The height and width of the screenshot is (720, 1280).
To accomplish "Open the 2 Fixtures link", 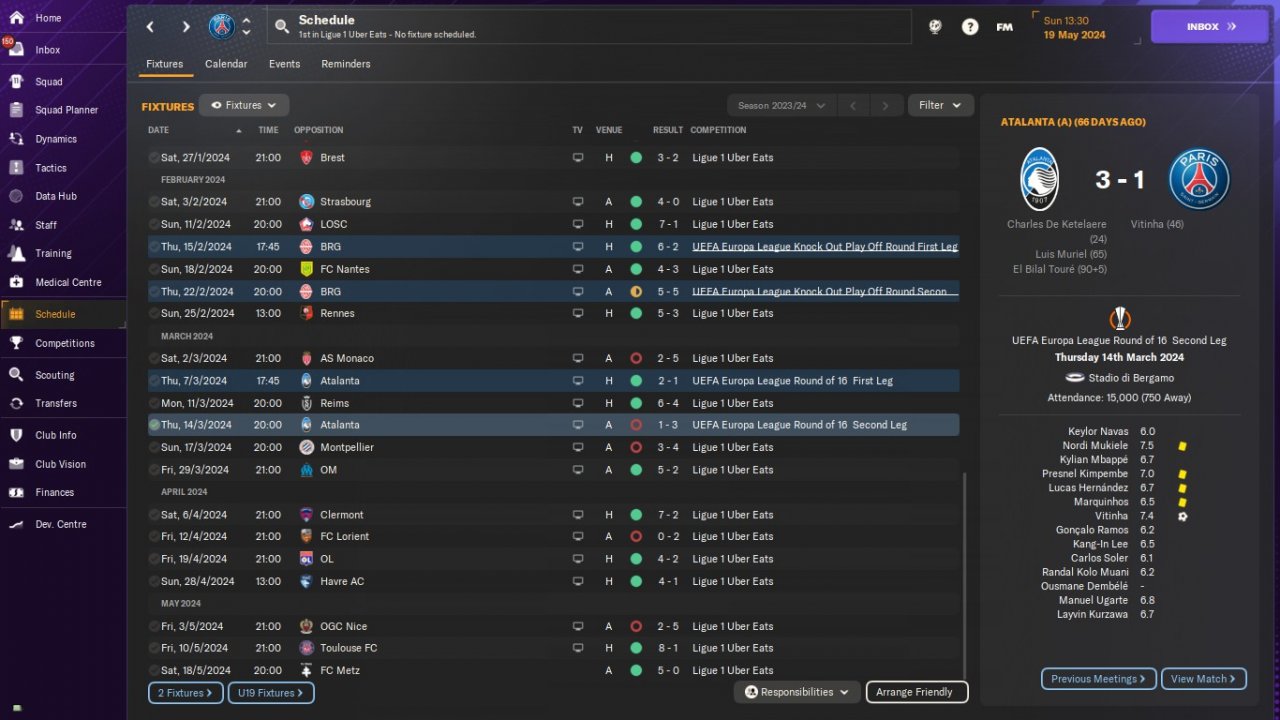I will (x=185, y=693).
